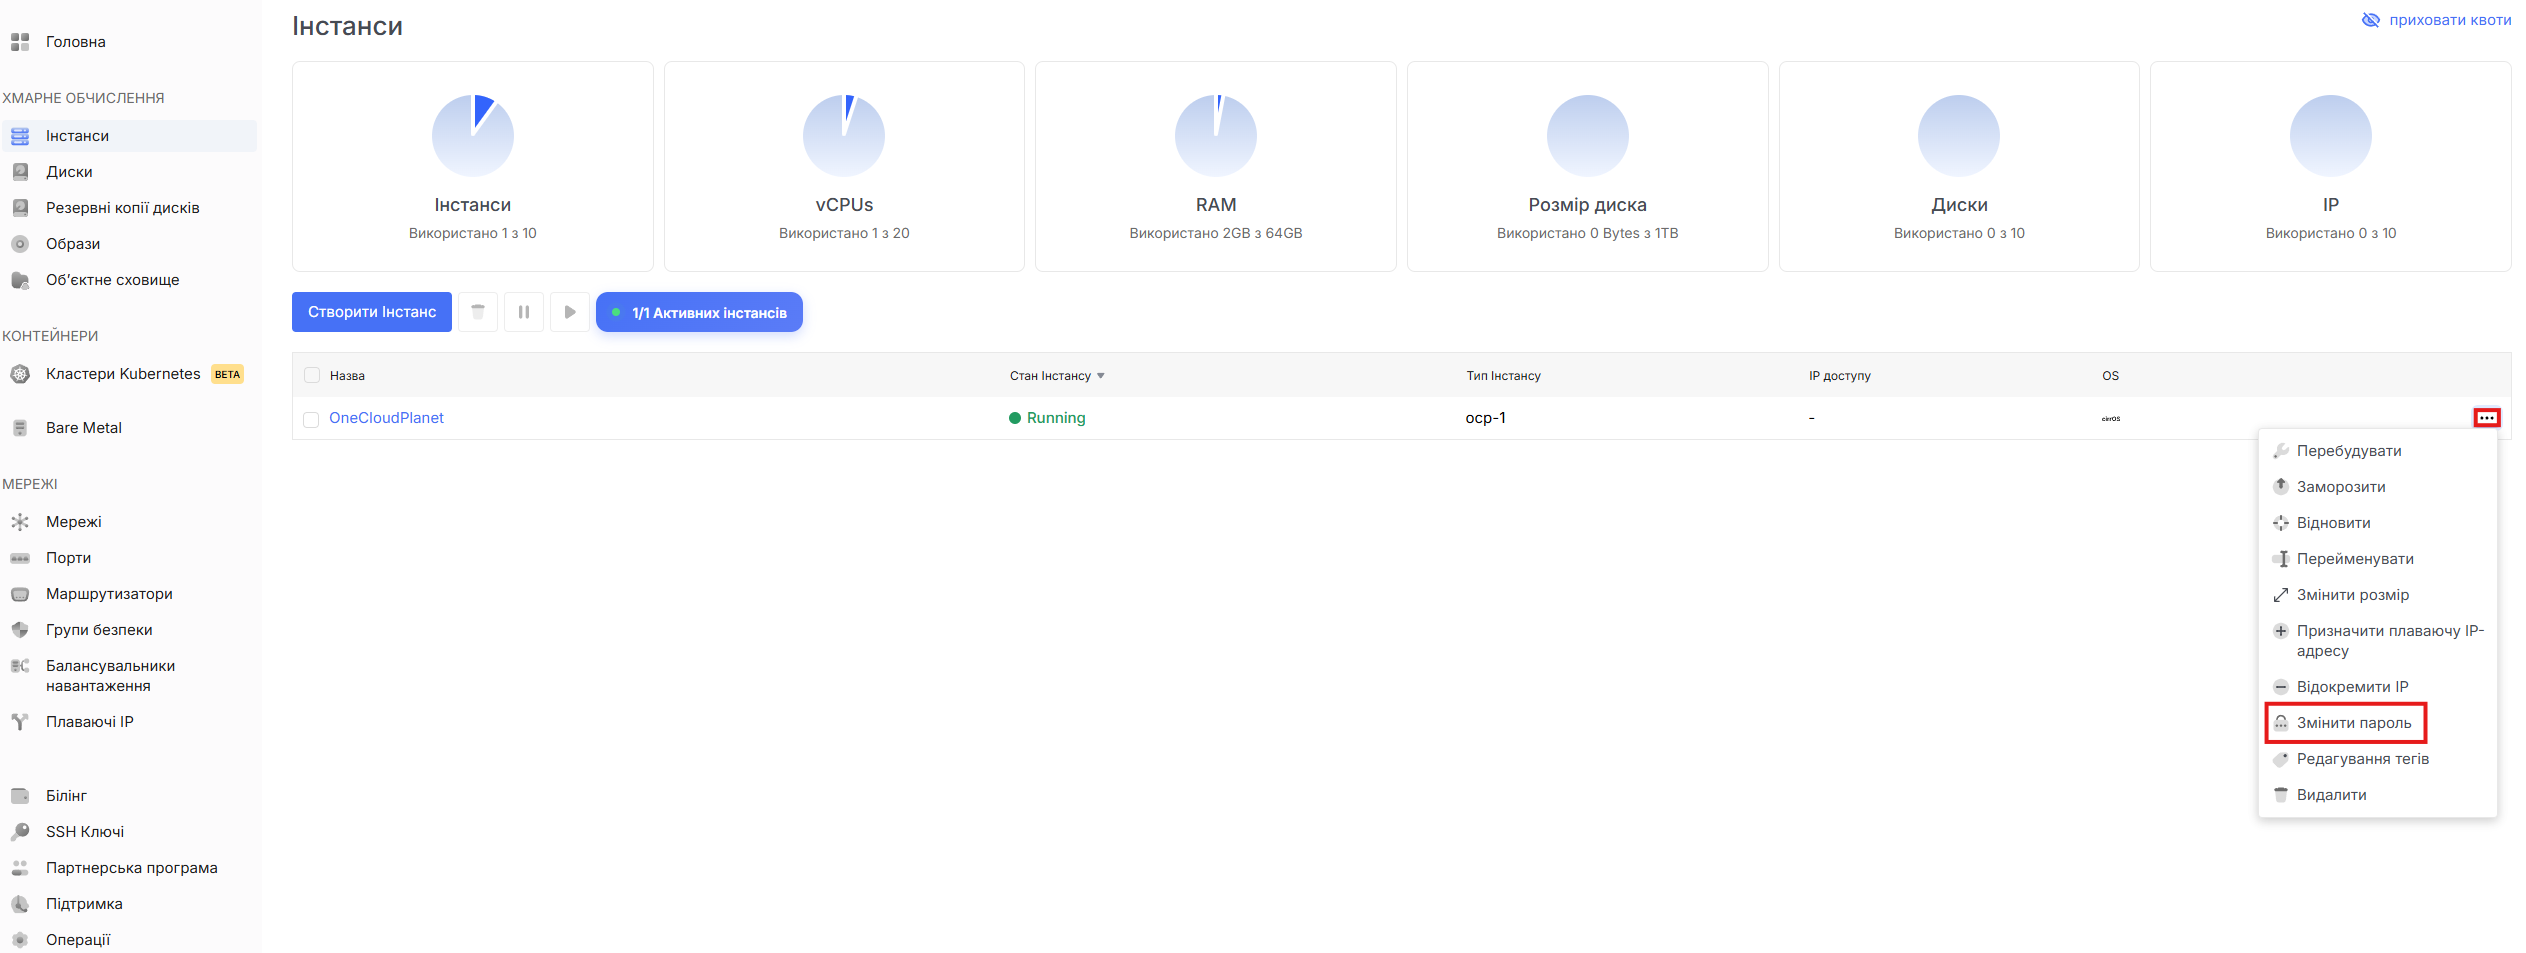Click the SSH keys key icon
Viewport: 2526px width, 953px height.
point(20,832)
